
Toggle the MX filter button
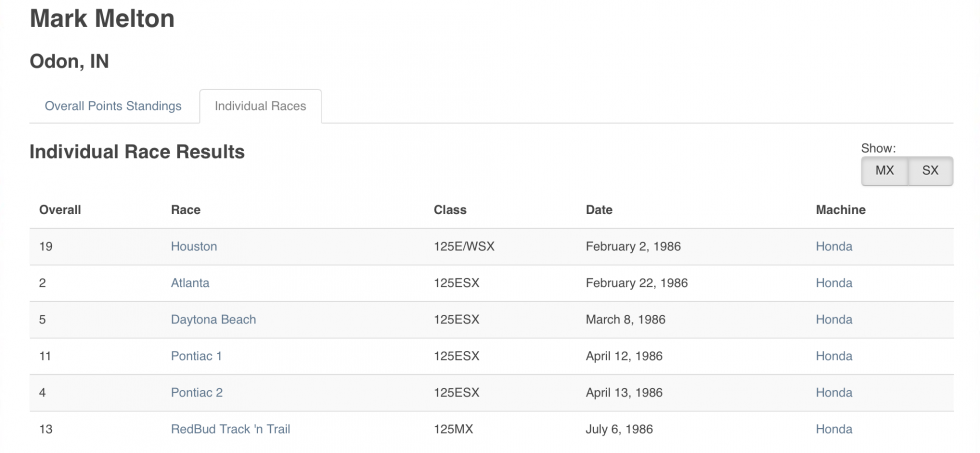tap(884, 171)
